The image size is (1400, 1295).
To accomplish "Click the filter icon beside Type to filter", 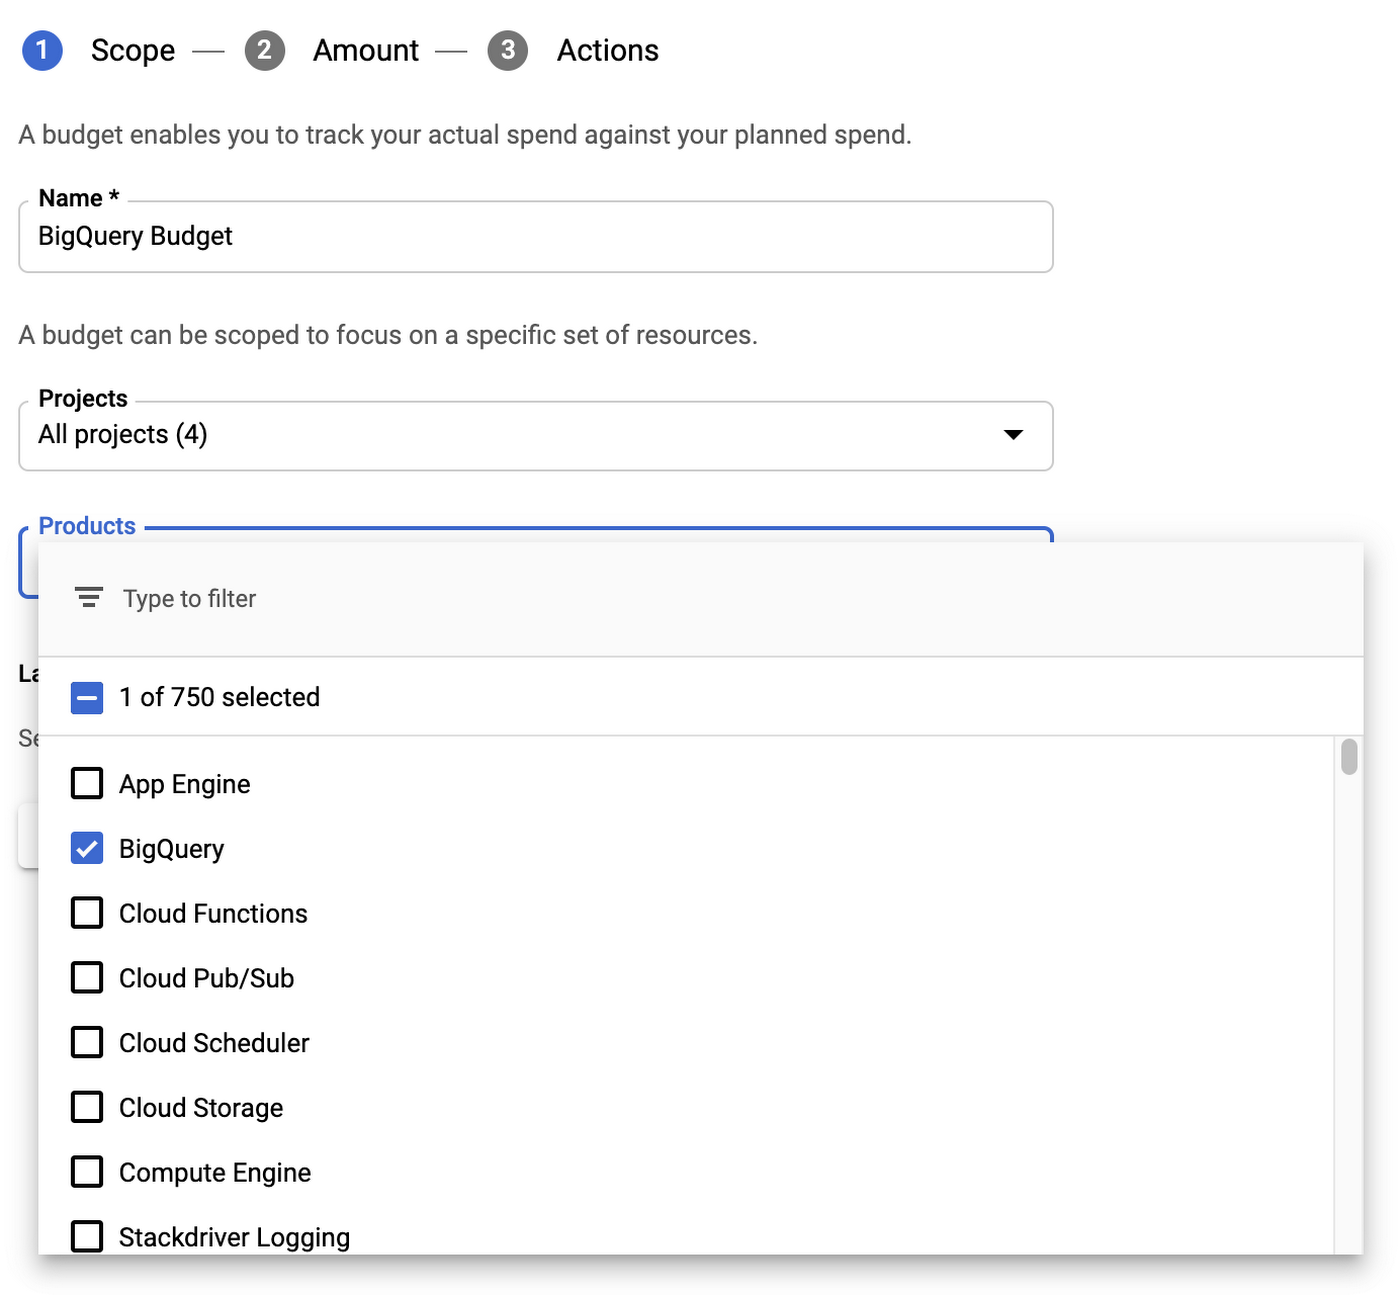I will pos(89,598).
